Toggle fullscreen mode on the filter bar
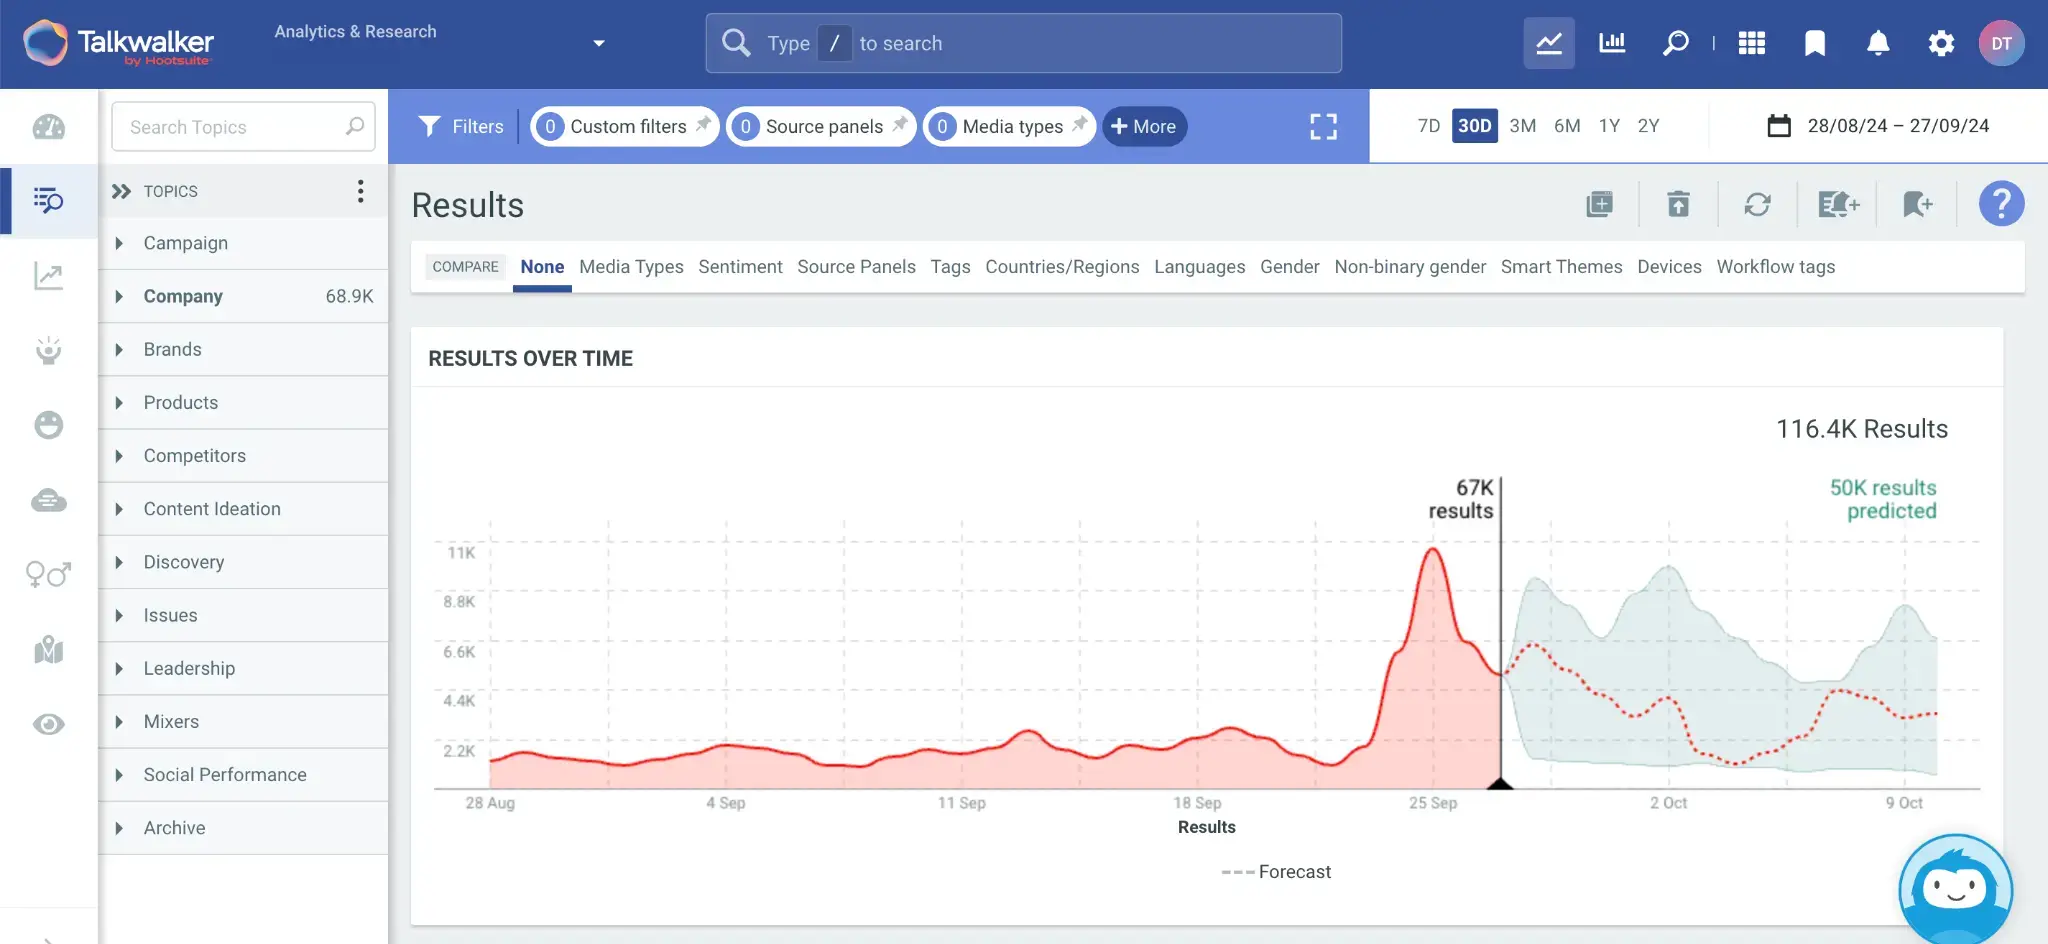Image resolution: width=2048 pixels, height=944 pixels. pos(1322,126)
